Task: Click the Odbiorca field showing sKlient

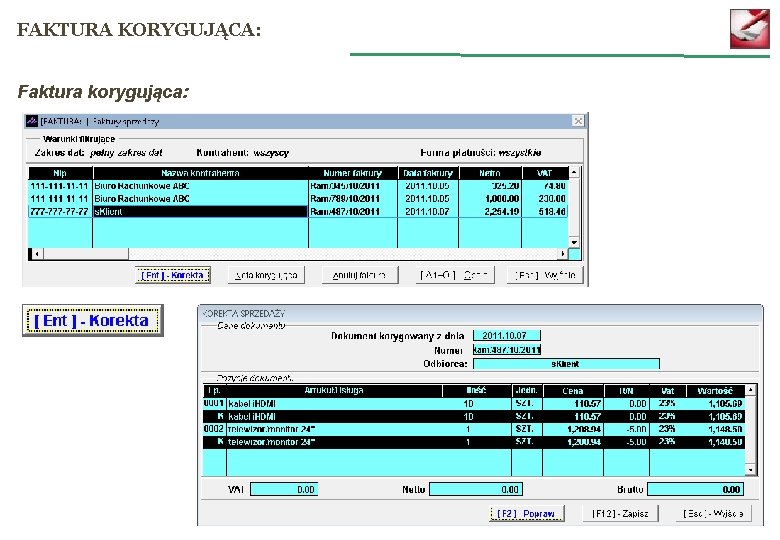Action: pyautogui.click(x=566, y=363)
